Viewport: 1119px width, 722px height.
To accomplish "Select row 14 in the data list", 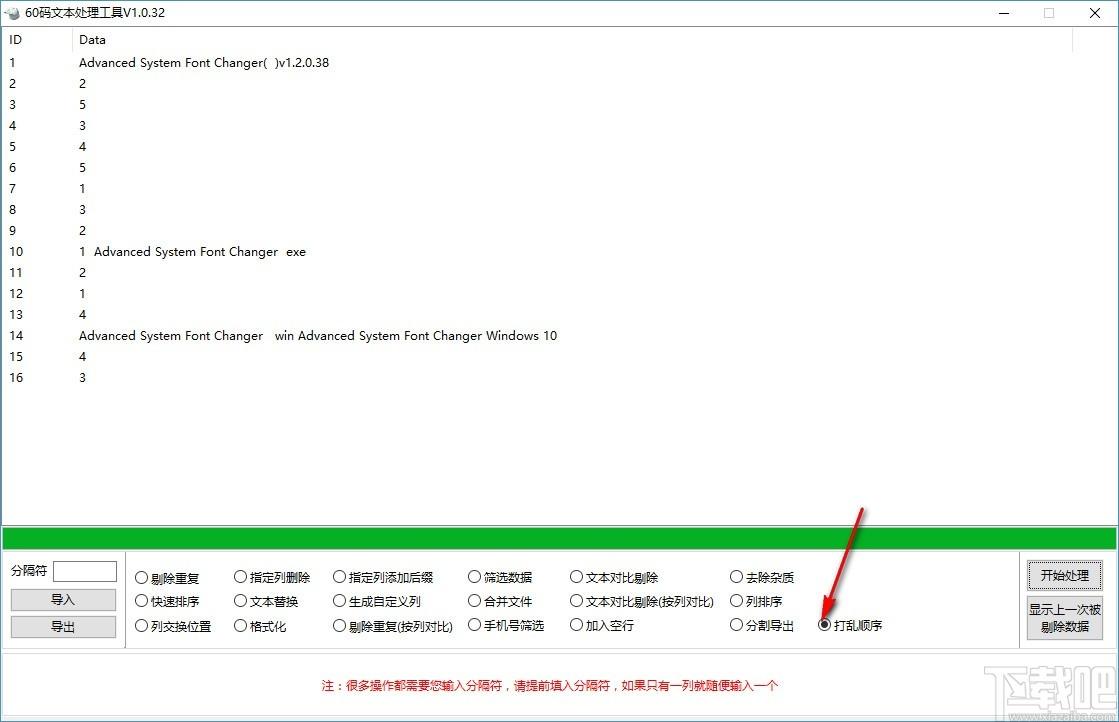I will point(317,336).
